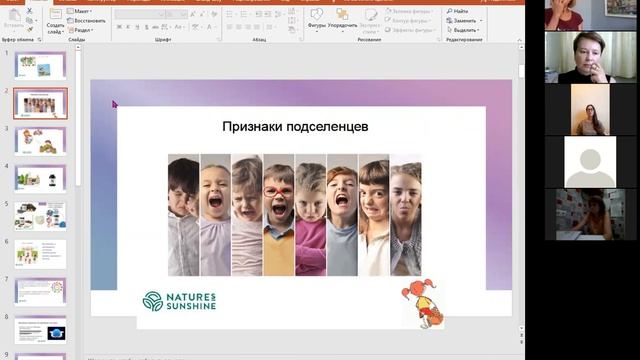Open the Paragraph (Абзац) group dialog launcher
Screen dimensions: 640x360
301,39
